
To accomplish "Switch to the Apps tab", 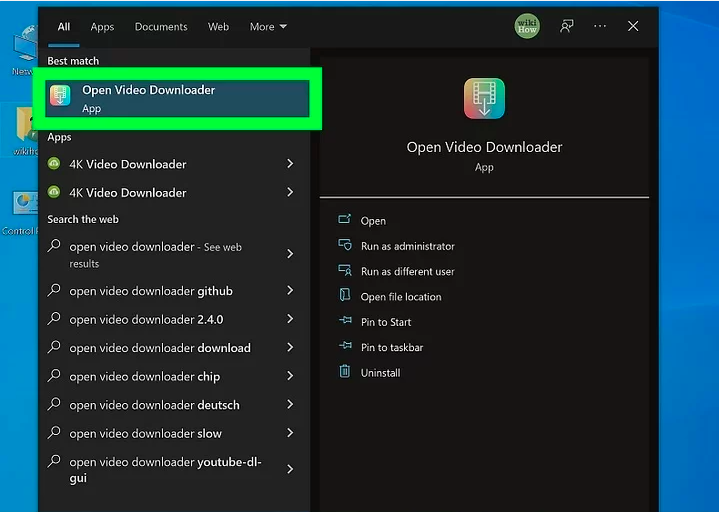I will tap(102, 27).
